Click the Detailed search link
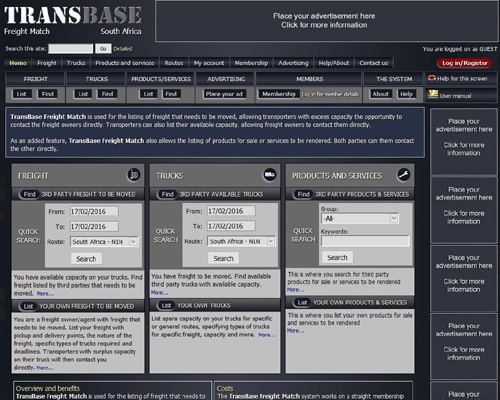The width and height of the screenshot is (500, 400). pos(123,49)
